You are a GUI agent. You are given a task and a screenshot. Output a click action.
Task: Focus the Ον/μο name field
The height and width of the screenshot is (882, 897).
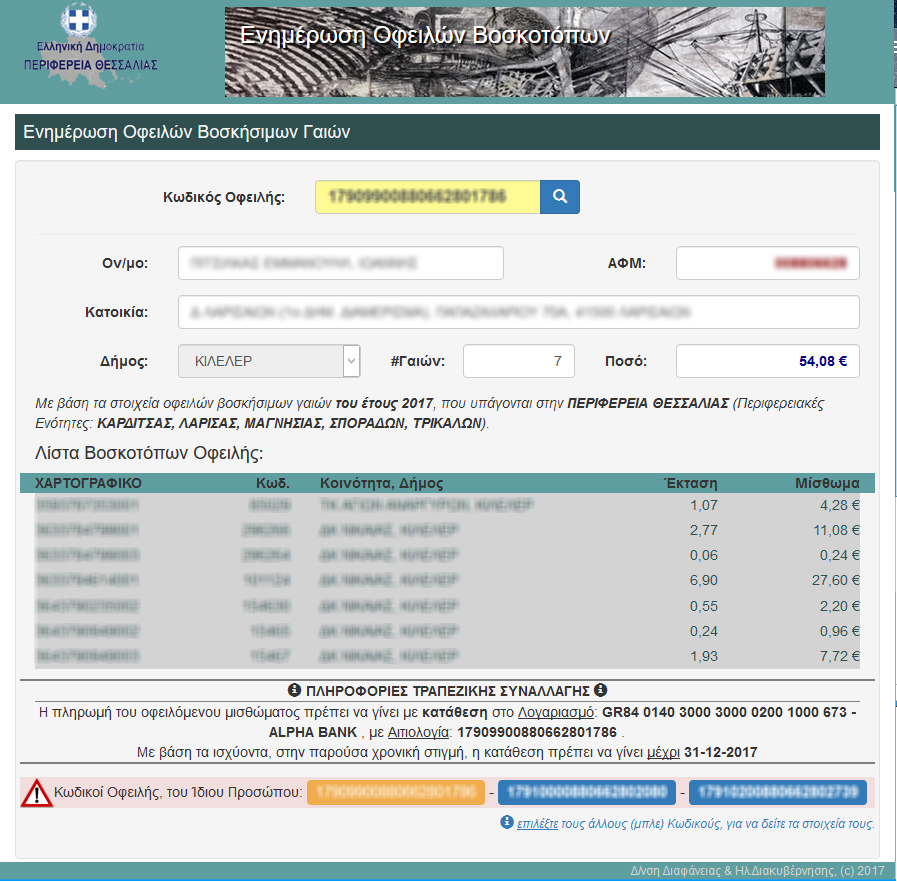[x=340, y=264]
